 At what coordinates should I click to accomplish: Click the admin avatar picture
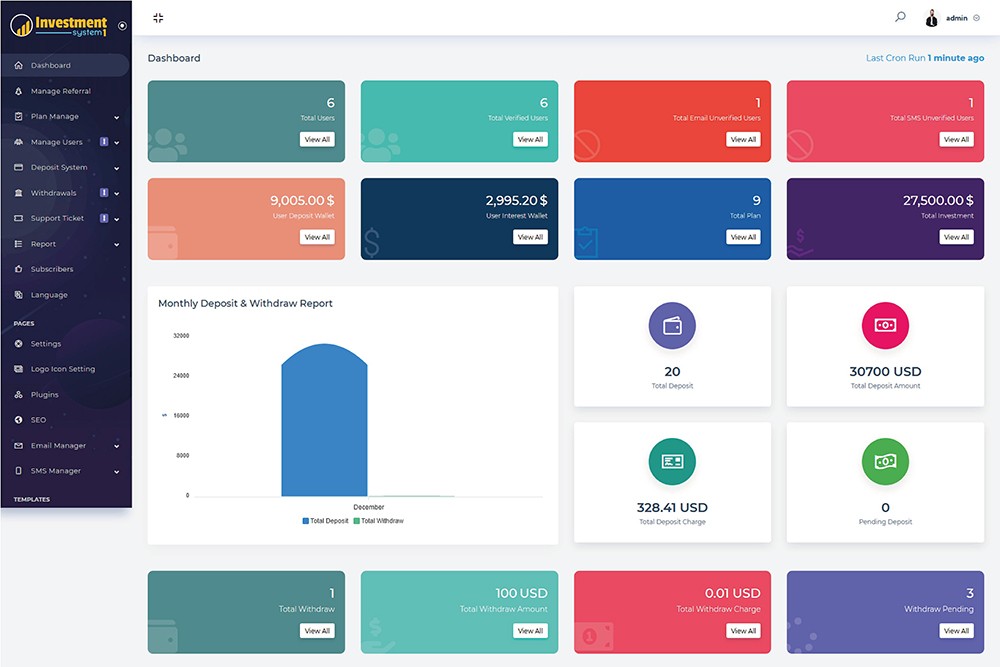coord(932,18)
